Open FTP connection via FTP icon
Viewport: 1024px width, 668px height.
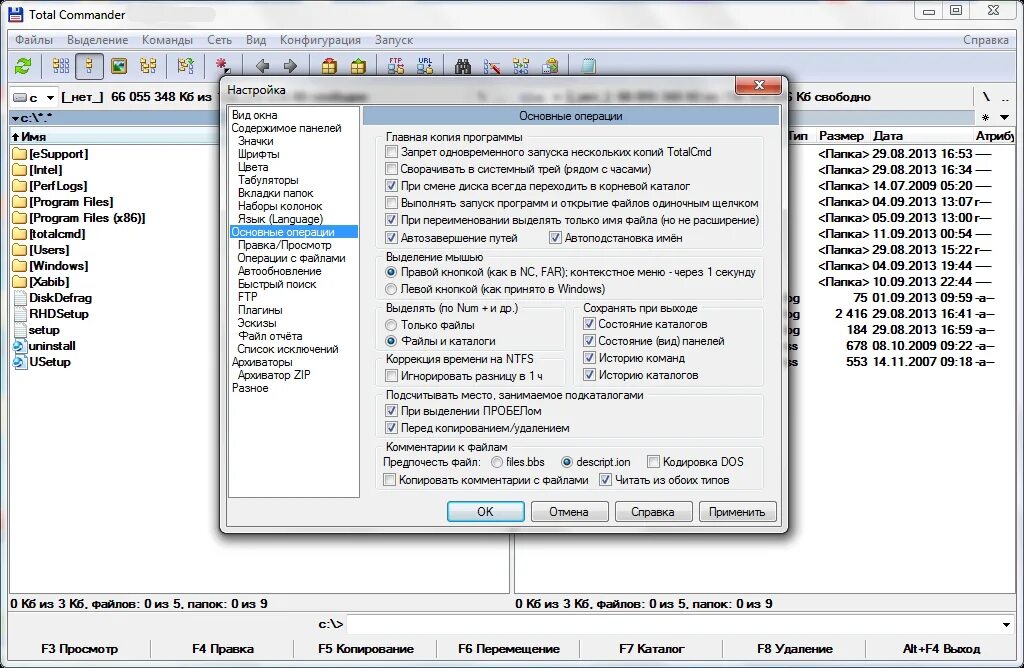pos(396,66)
